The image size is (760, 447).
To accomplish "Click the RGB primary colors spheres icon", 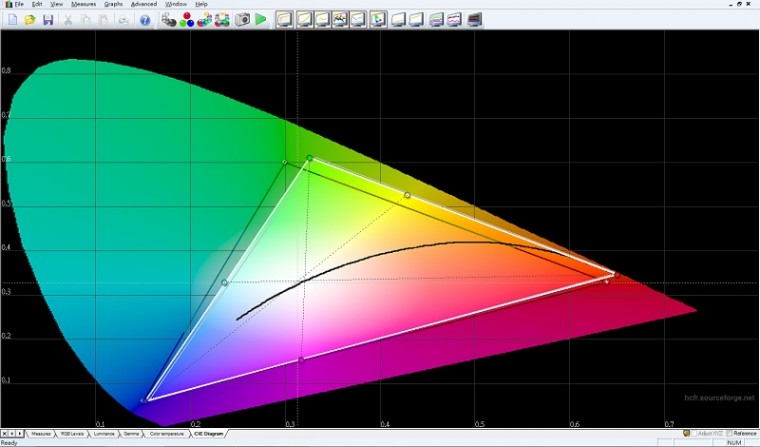I will [186, 19].
